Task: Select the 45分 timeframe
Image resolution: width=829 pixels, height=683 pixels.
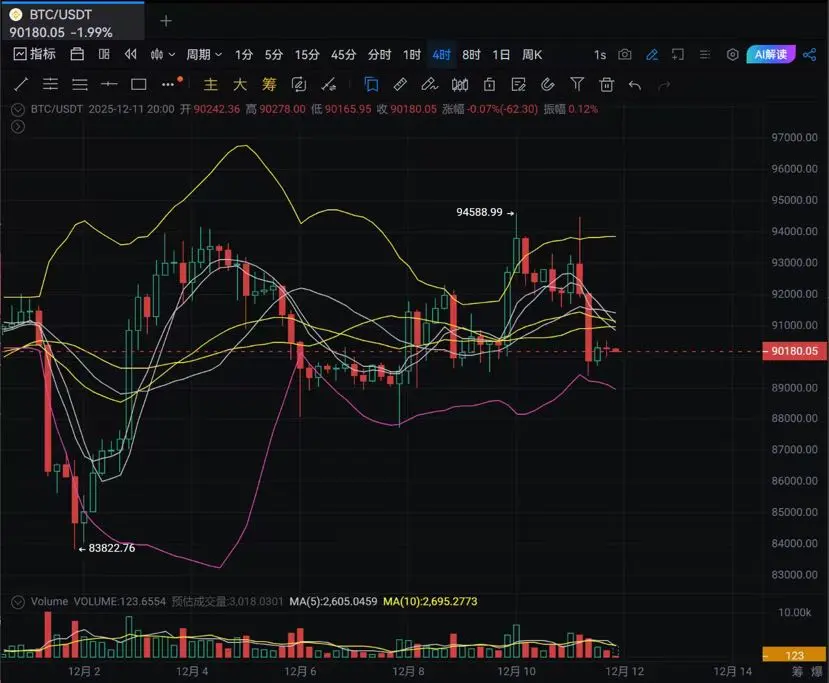Action: coord(343,54)
